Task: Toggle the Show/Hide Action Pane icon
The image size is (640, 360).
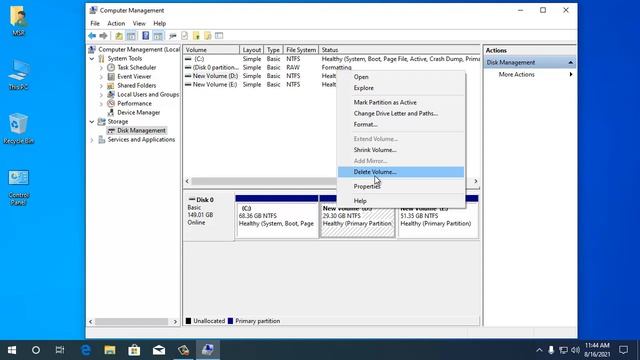Action: [x=158, y=36]
